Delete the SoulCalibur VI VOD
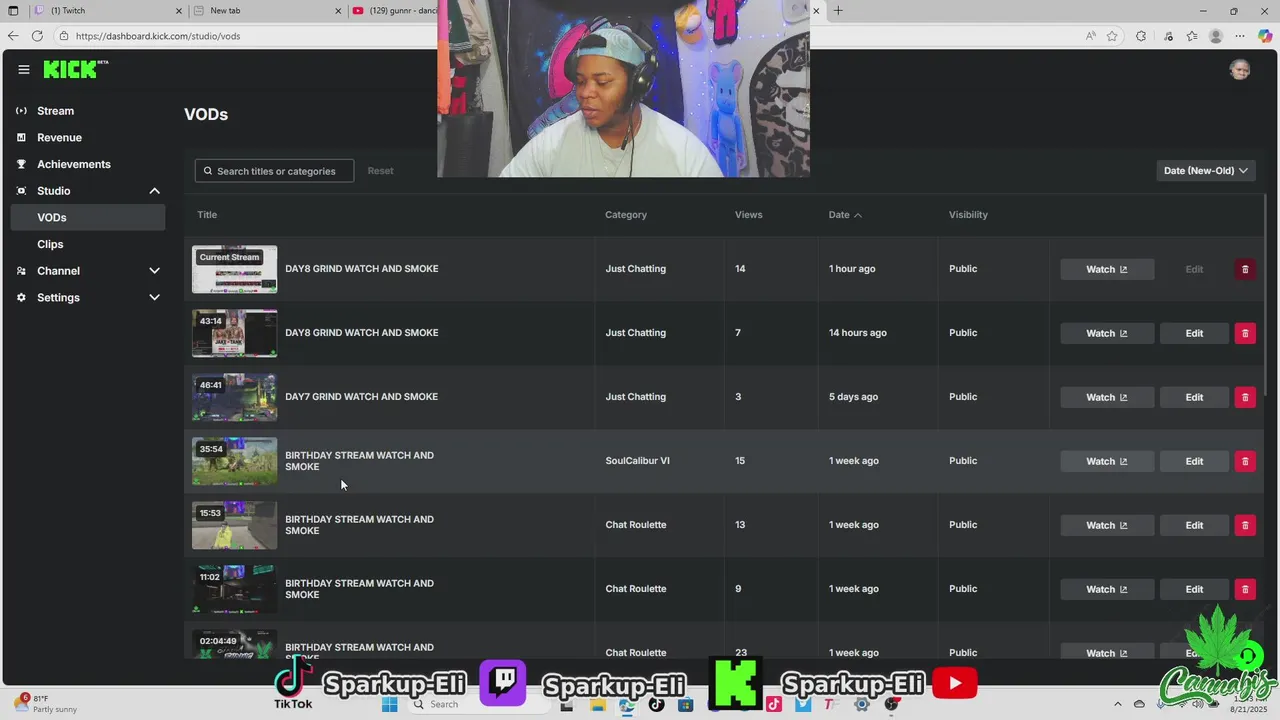Image resolution: width=1280 pixels, height=720 pixels. click(x=1245, y=461)
